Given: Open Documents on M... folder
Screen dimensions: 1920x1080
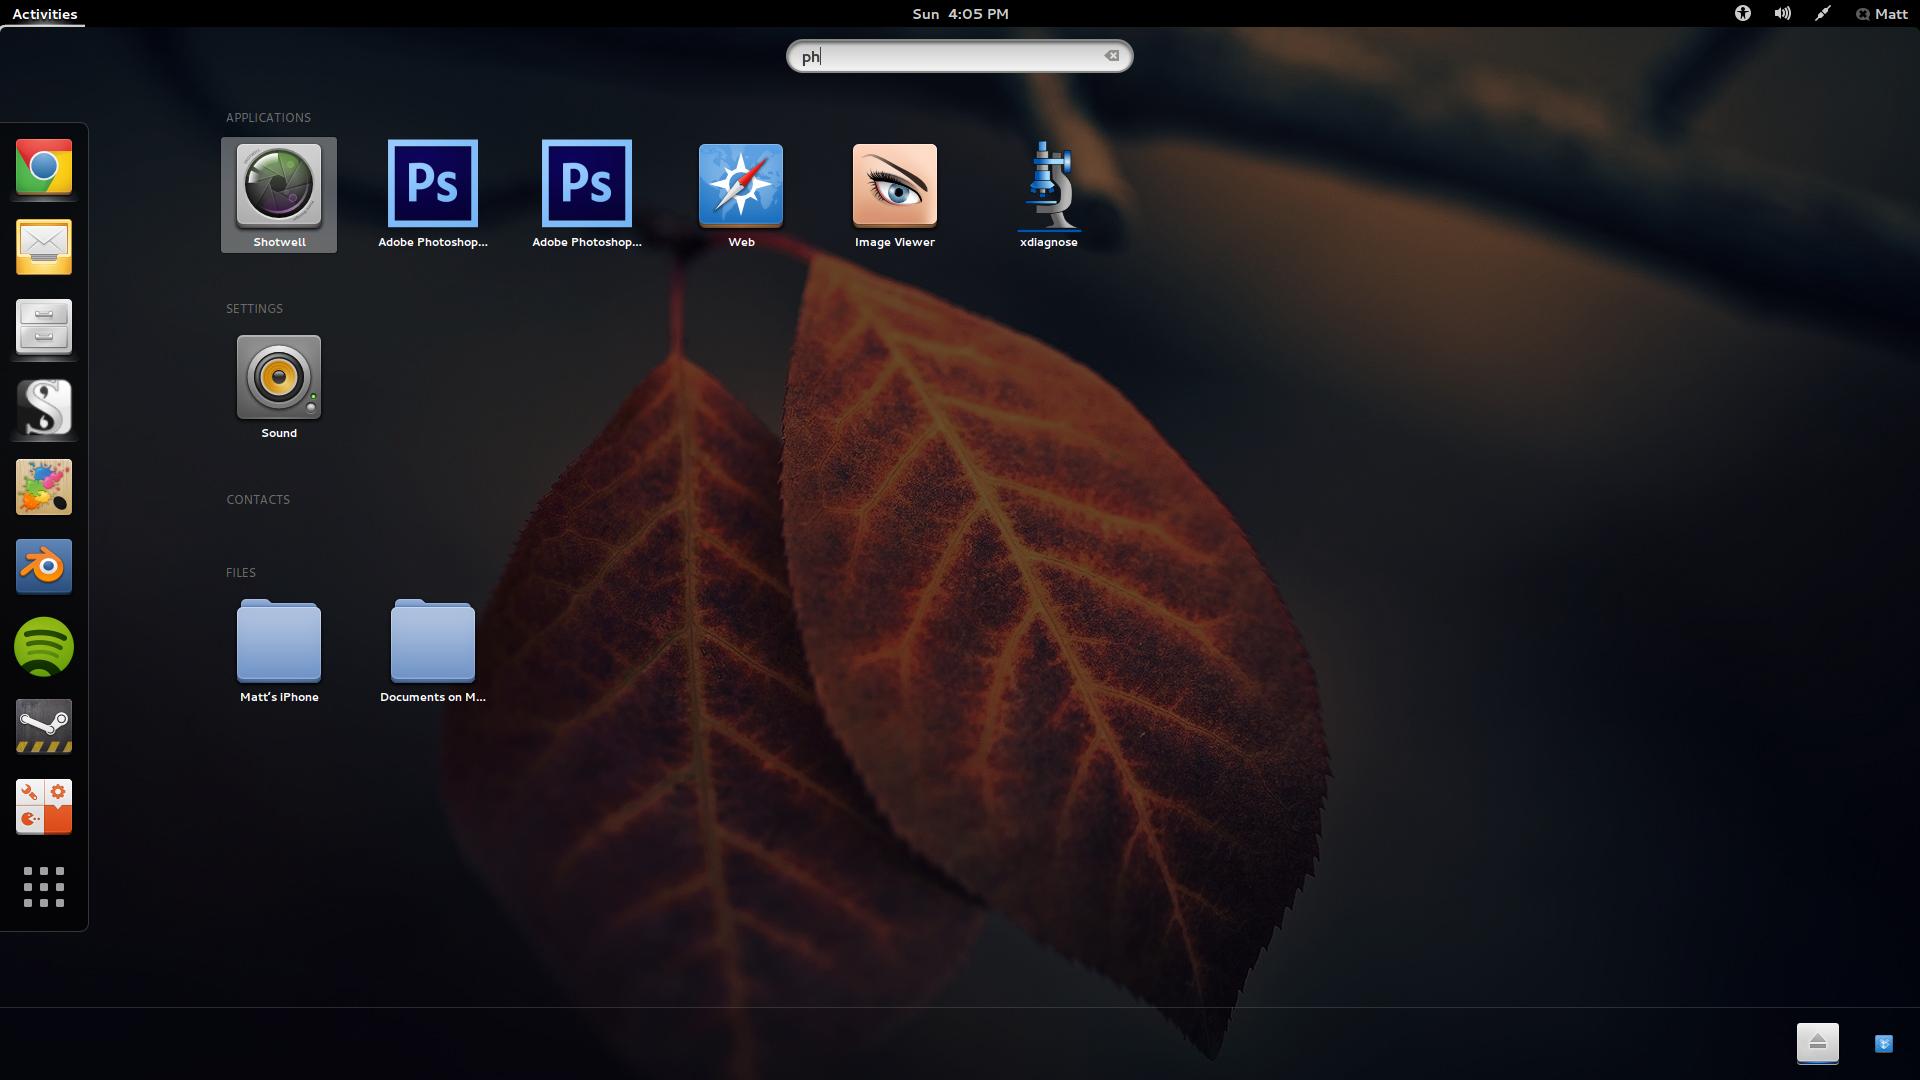Looking at the screenshot, I should click(x=432, y=650).
